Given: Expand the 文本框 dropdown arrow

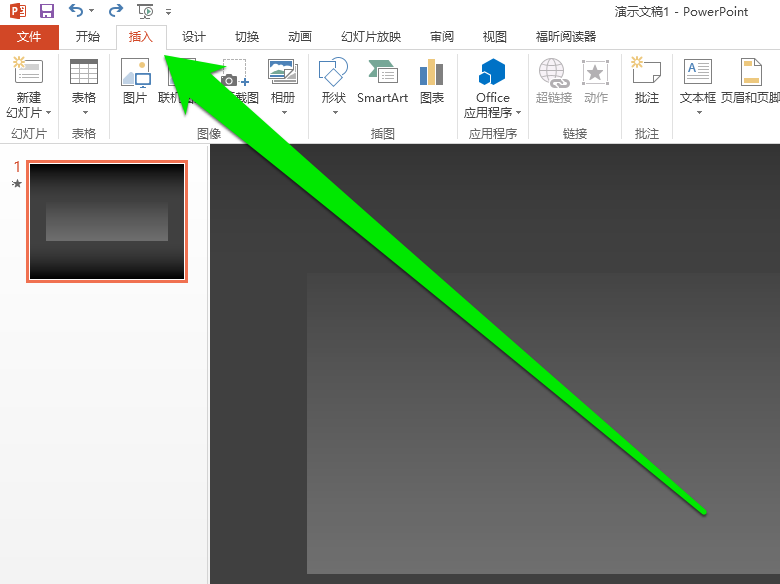Looking at the screenshot, I should click(699, 112).
